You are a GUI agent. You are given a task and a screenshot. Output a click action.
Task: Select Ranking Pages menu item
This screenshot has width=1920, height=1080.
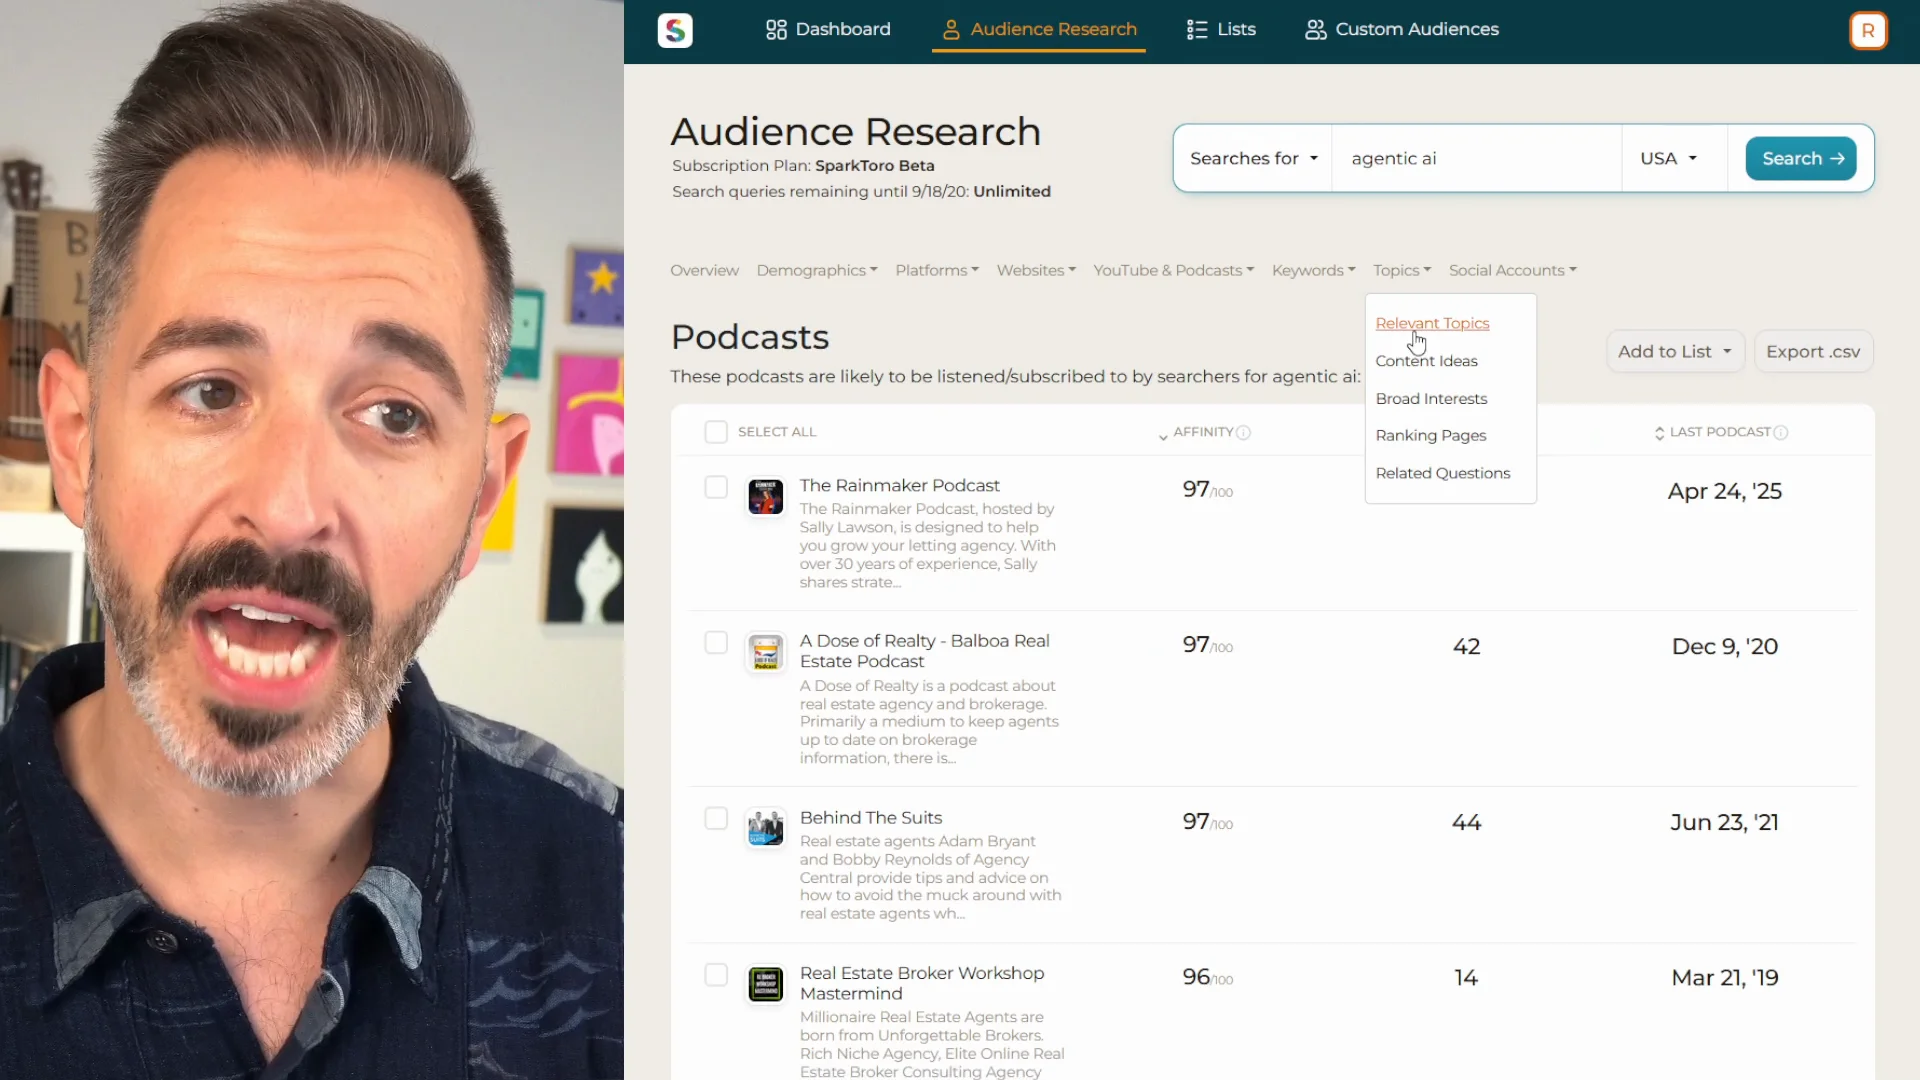click(1430, 435)
